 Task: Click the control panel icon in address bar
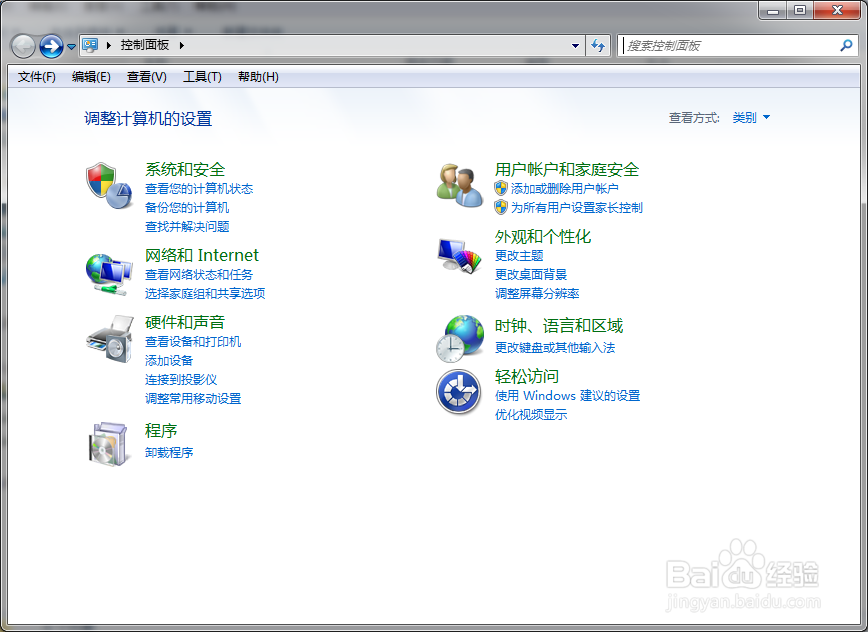[90, 45]
